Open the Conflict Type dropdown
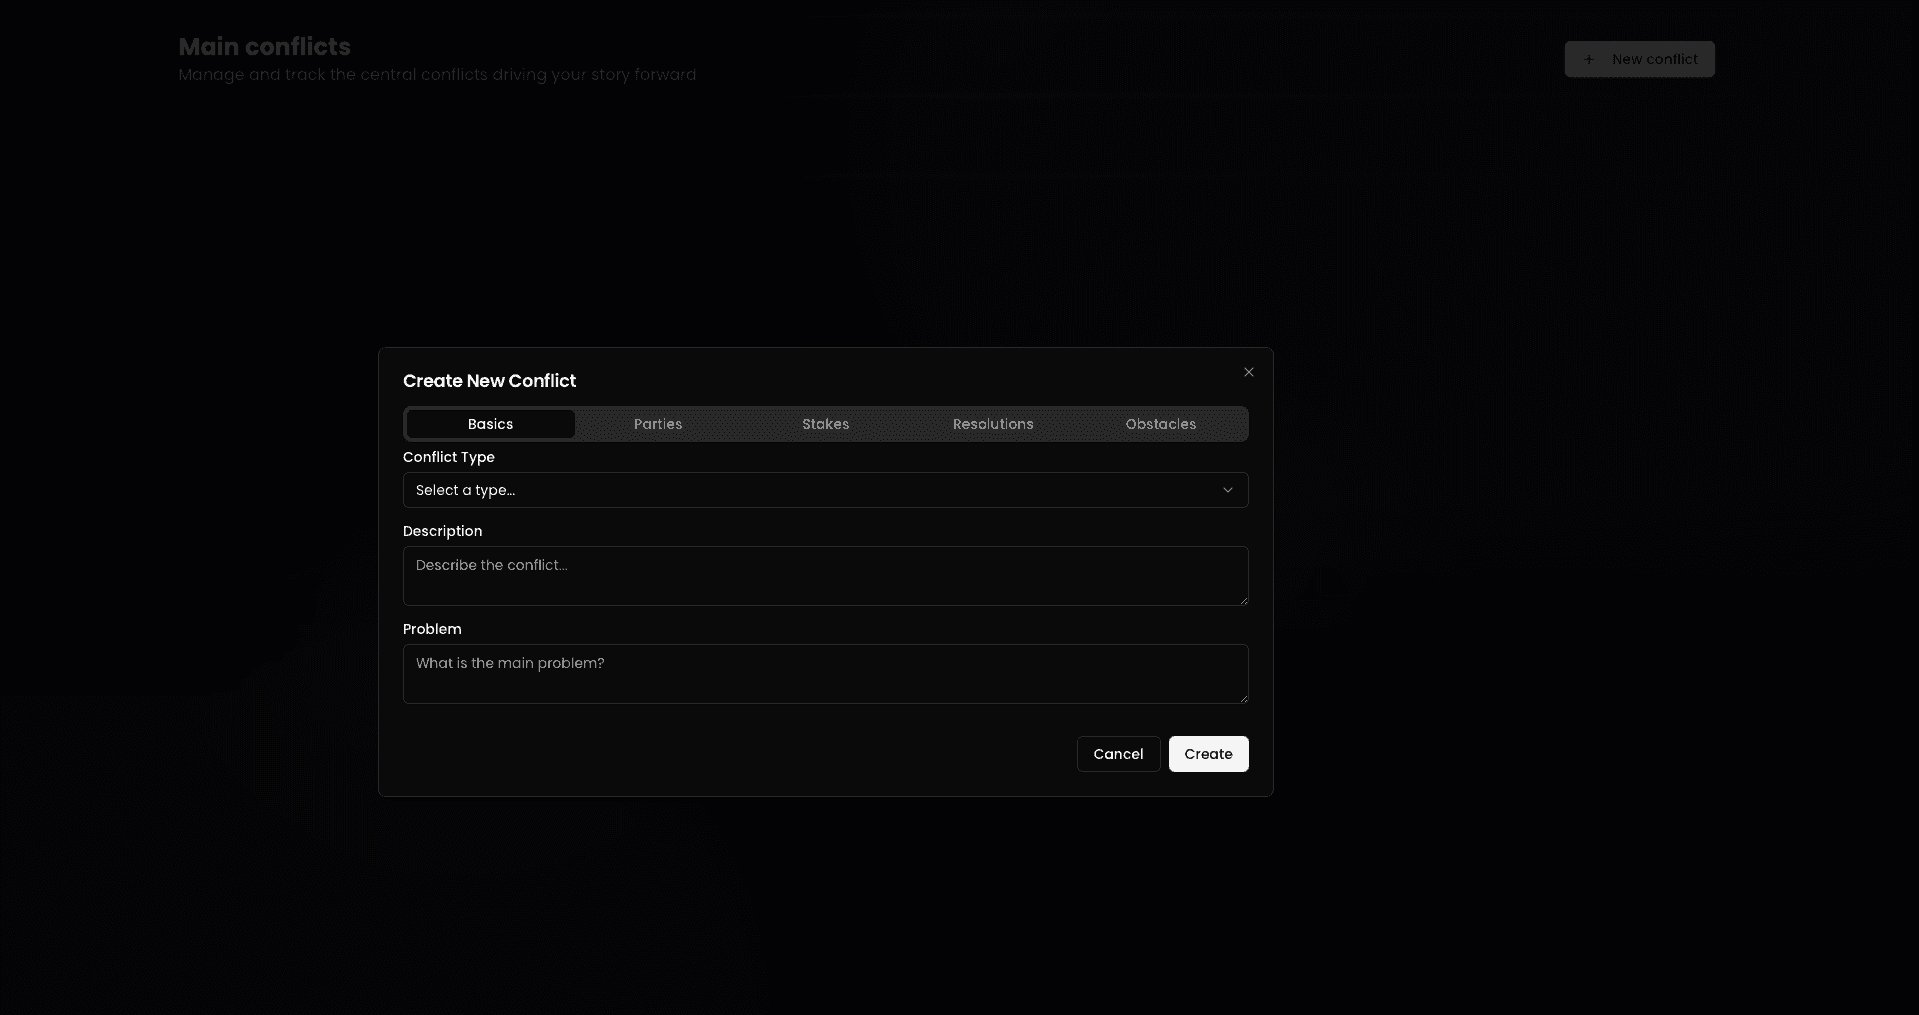Viewport: 1919px width, 1015px height. 824,490
